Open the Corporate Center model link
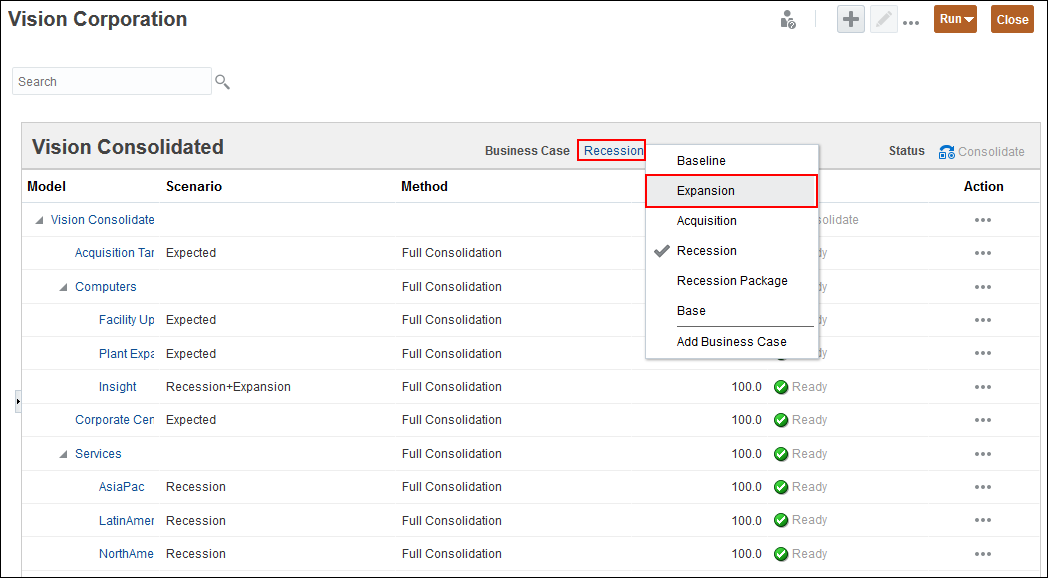This screenshot has width=1048, height=578. pyautogui.click(x=114, y=420)
